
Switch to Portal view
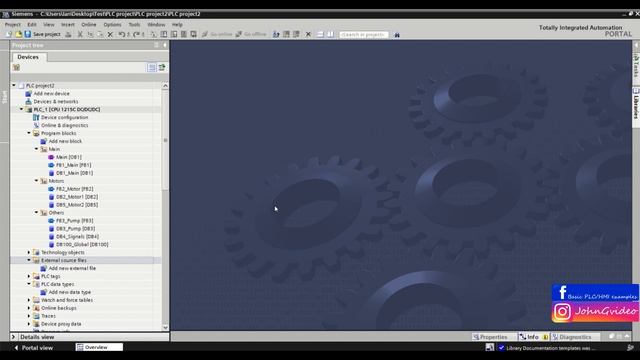(x=33, y=348)
